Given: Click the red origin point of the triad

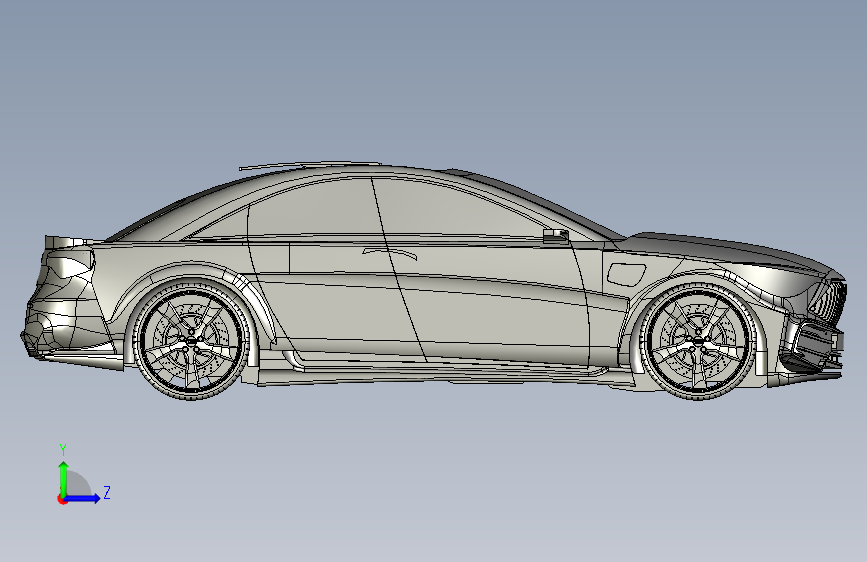Looking at the screenshot, I should click(x=62, y=499).
